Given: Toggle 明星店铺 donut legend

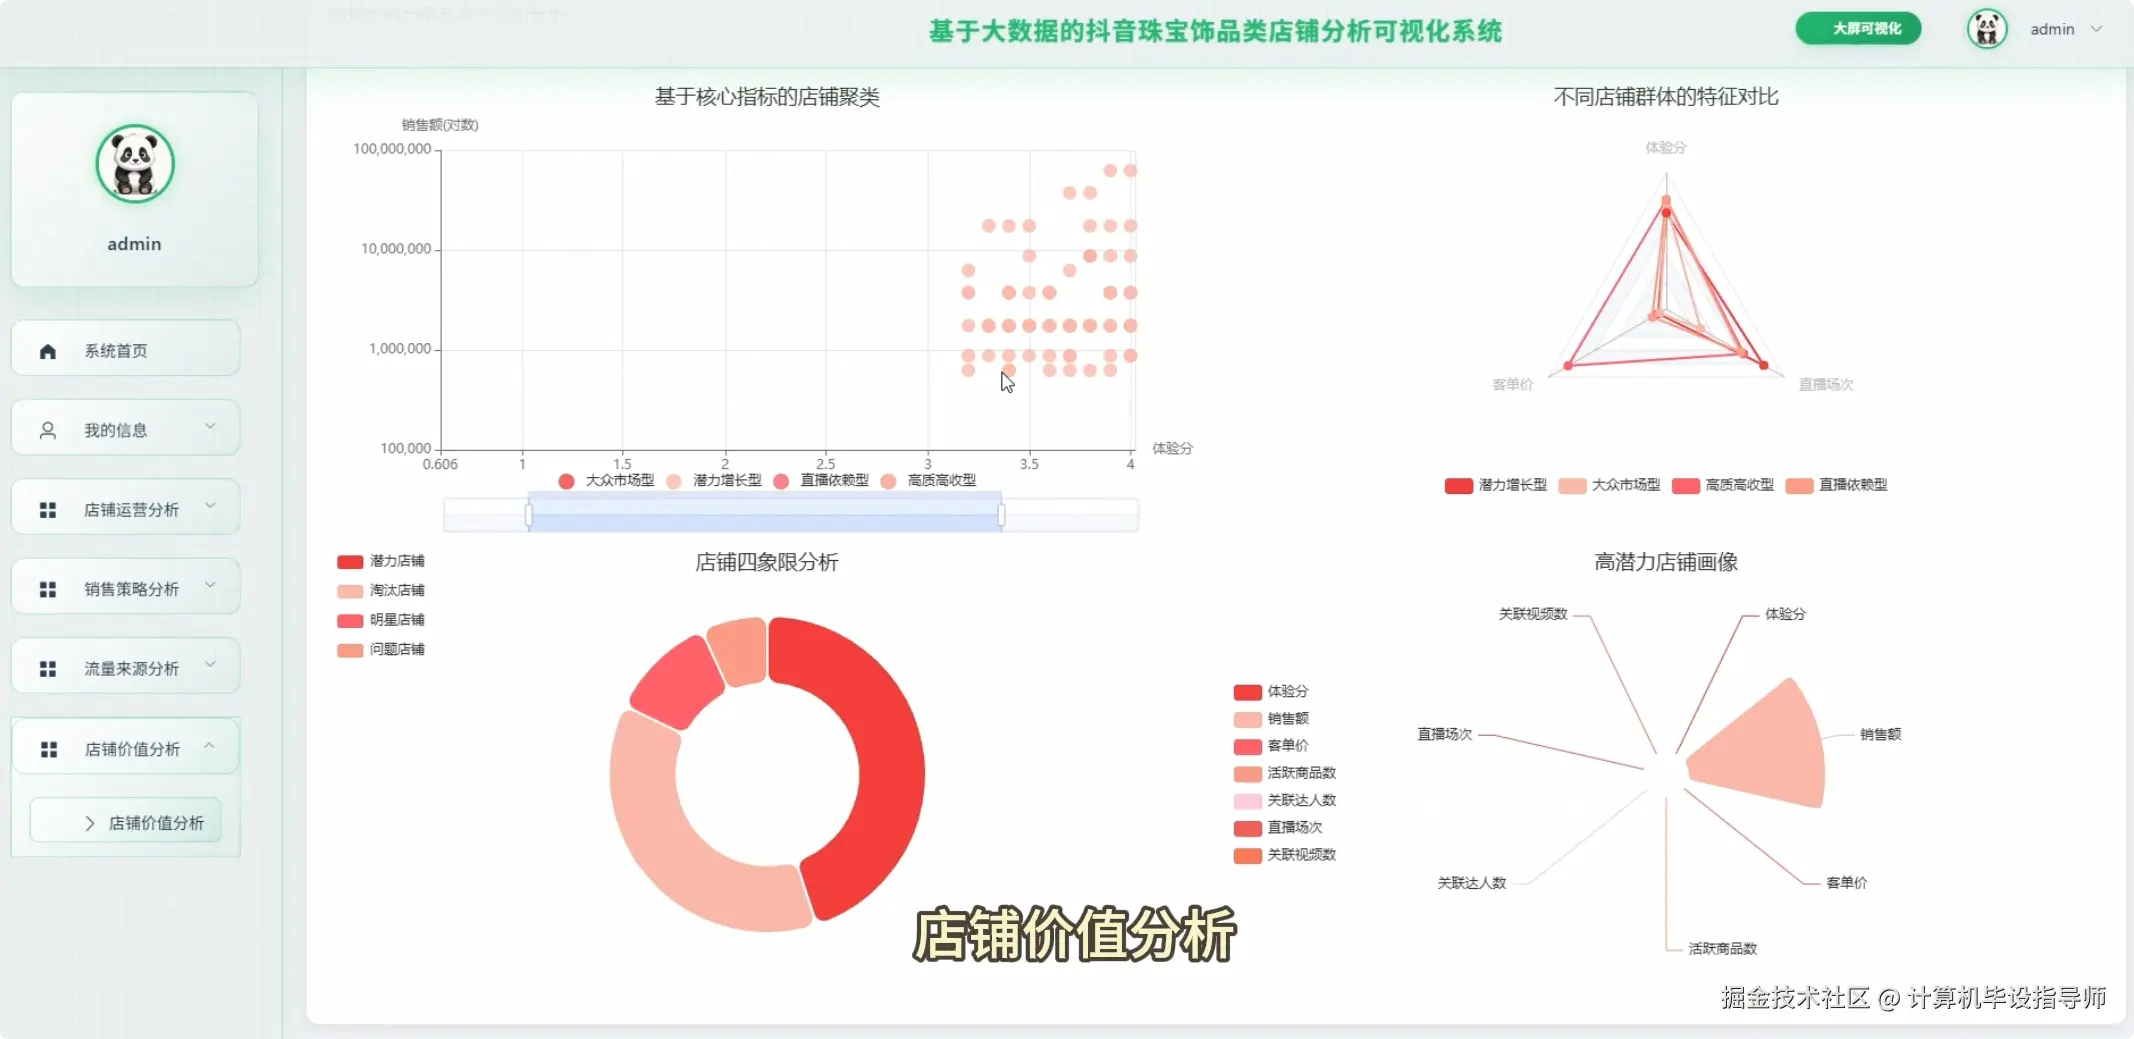Looking at the screenshot, I should click(x=381, y=620).
